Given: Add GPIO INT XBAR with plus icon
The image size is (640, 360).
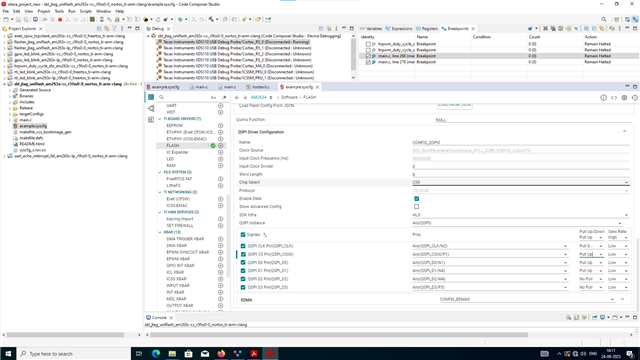Looking at the screenshot, I should 220,266.
